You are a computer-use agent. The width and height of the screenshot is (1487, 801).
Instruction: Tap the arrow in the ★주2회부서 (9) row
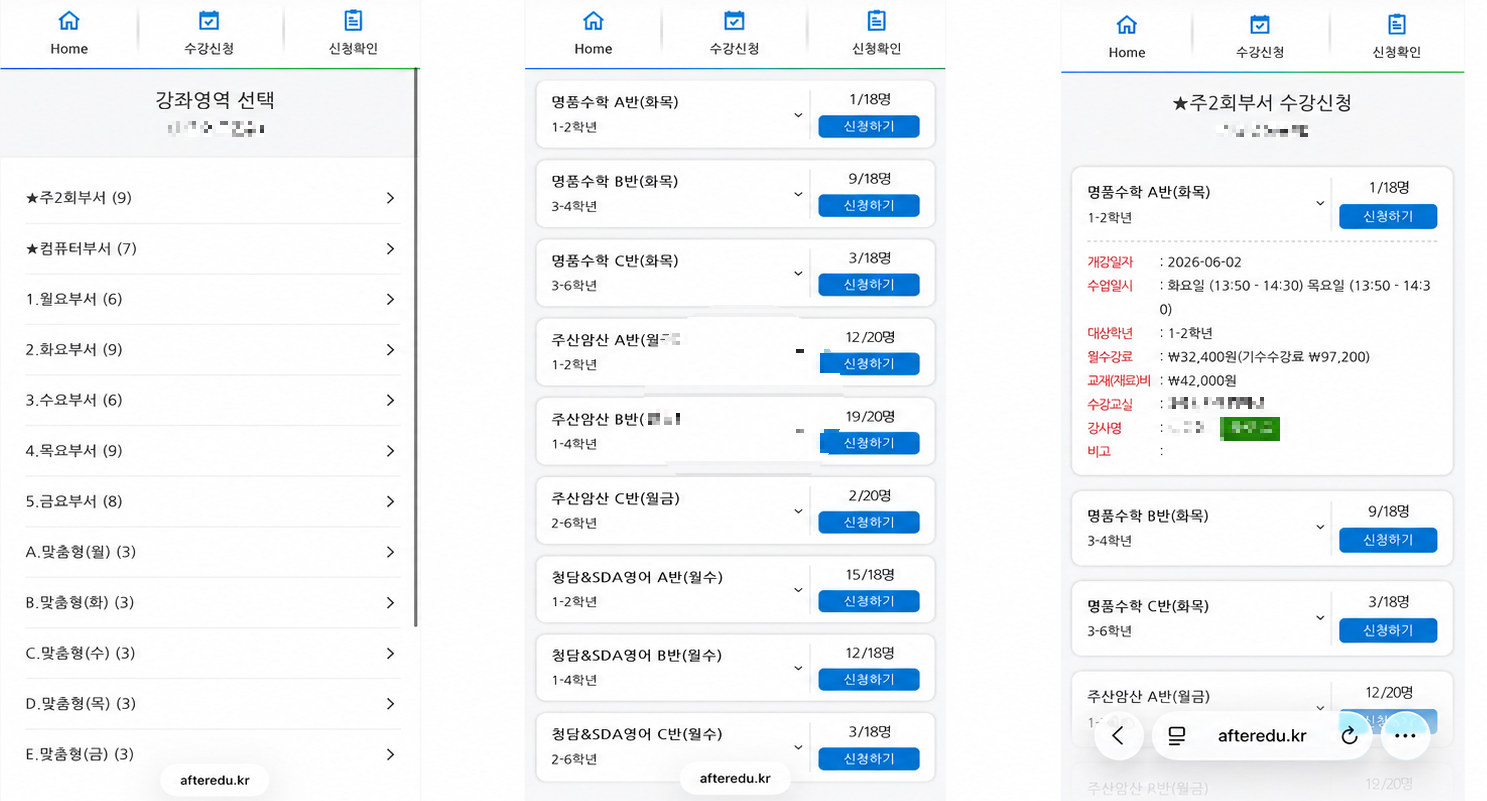tap(390, 198)
